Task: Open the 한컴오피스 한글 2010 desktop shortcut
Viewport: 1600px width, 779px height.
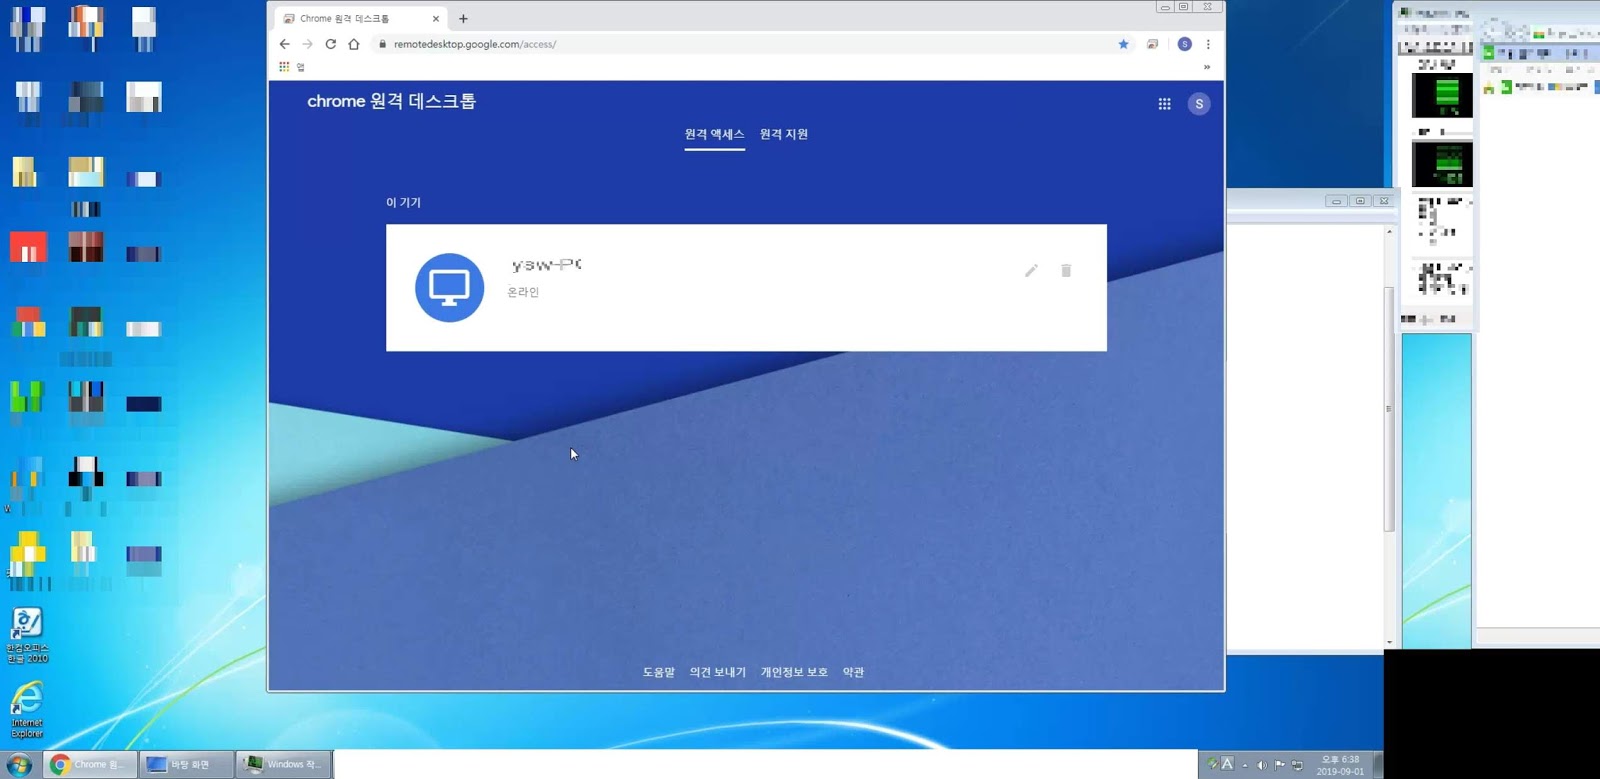Action: click(x=27, y=634)
